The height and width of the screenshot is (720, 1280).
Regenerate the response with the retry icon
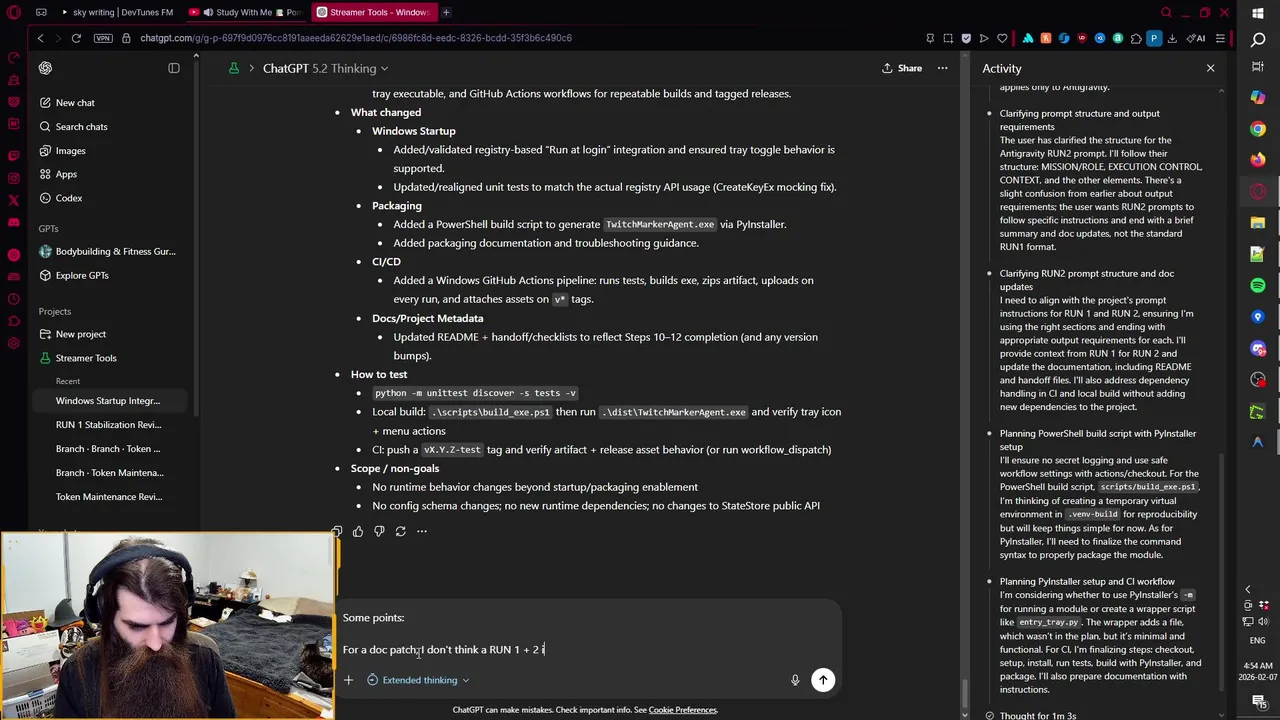point(400,531)
